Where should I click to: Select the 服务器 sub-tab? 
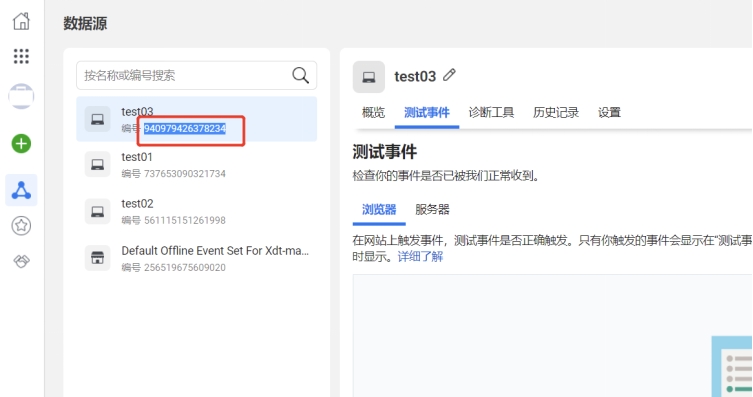[432, 210]
